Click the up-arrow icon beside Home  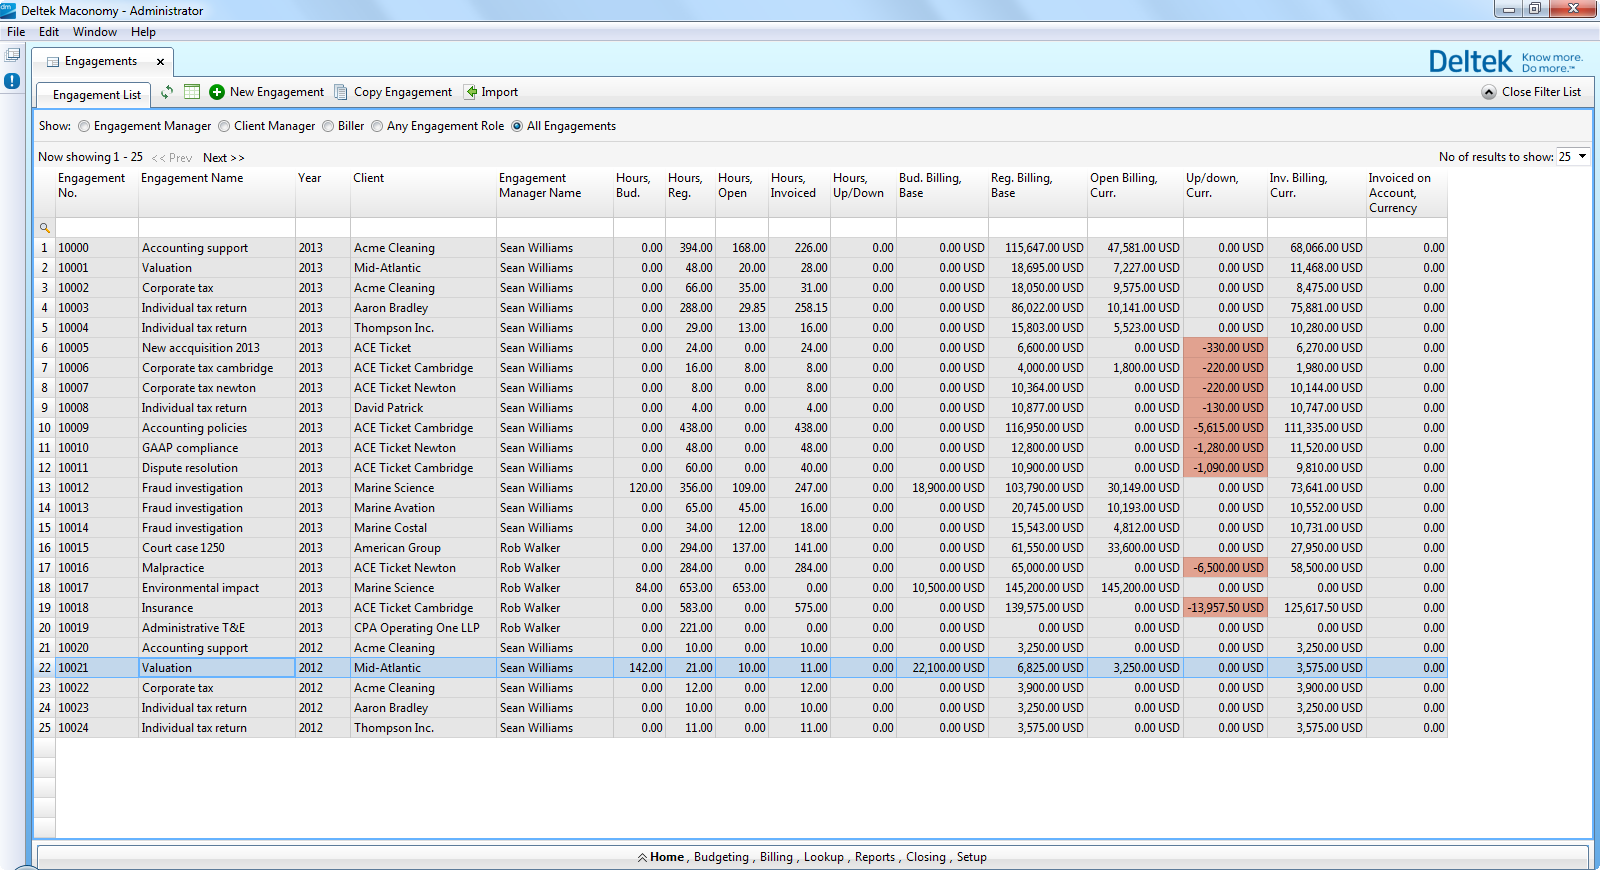(642, 858)
